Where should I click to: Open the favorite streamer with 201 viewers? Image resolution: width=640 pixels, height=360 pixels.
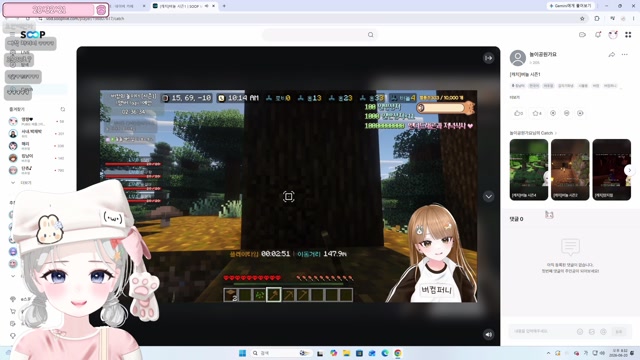(37, 133)
